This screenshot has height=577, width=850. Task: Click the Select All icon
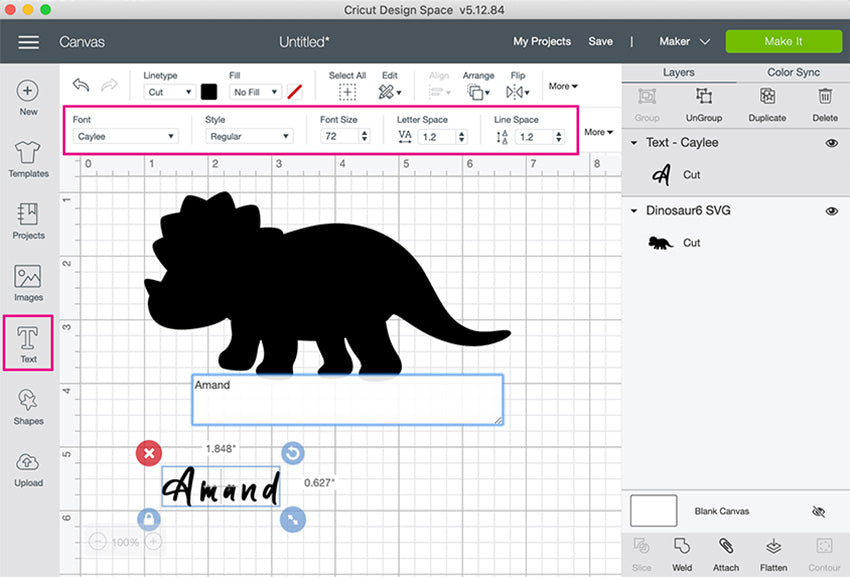[347, 92]
